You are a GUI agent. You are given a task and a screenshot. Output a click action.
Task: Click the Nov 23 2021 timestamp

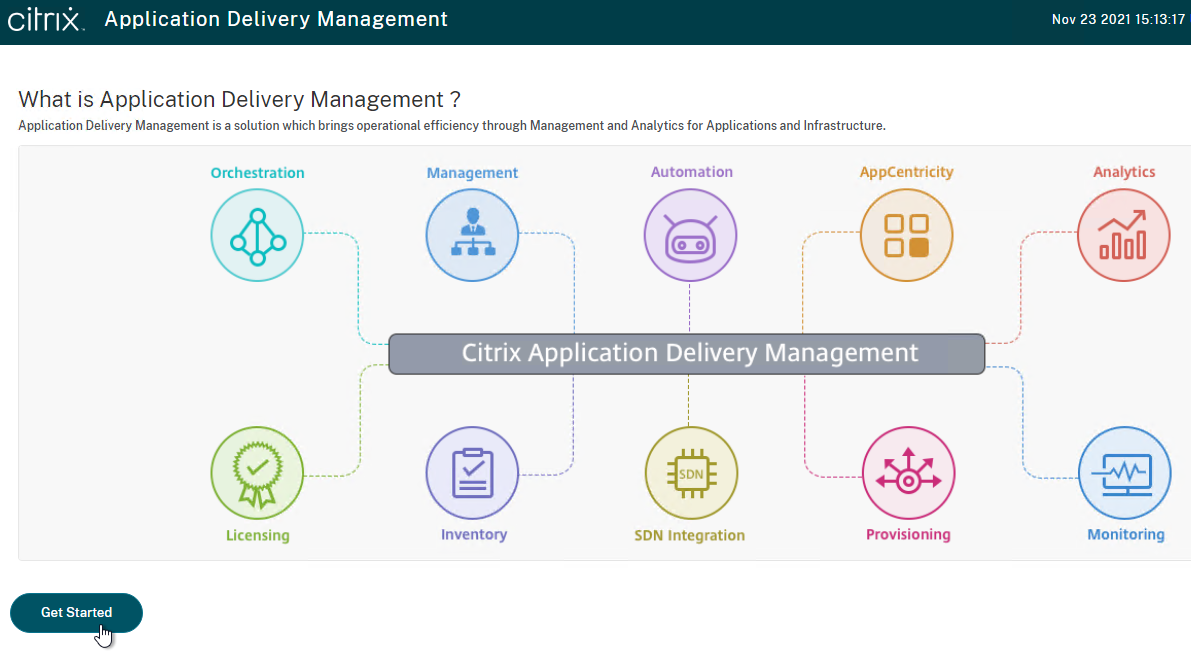pyautogui.click(x=1118, y=20)
